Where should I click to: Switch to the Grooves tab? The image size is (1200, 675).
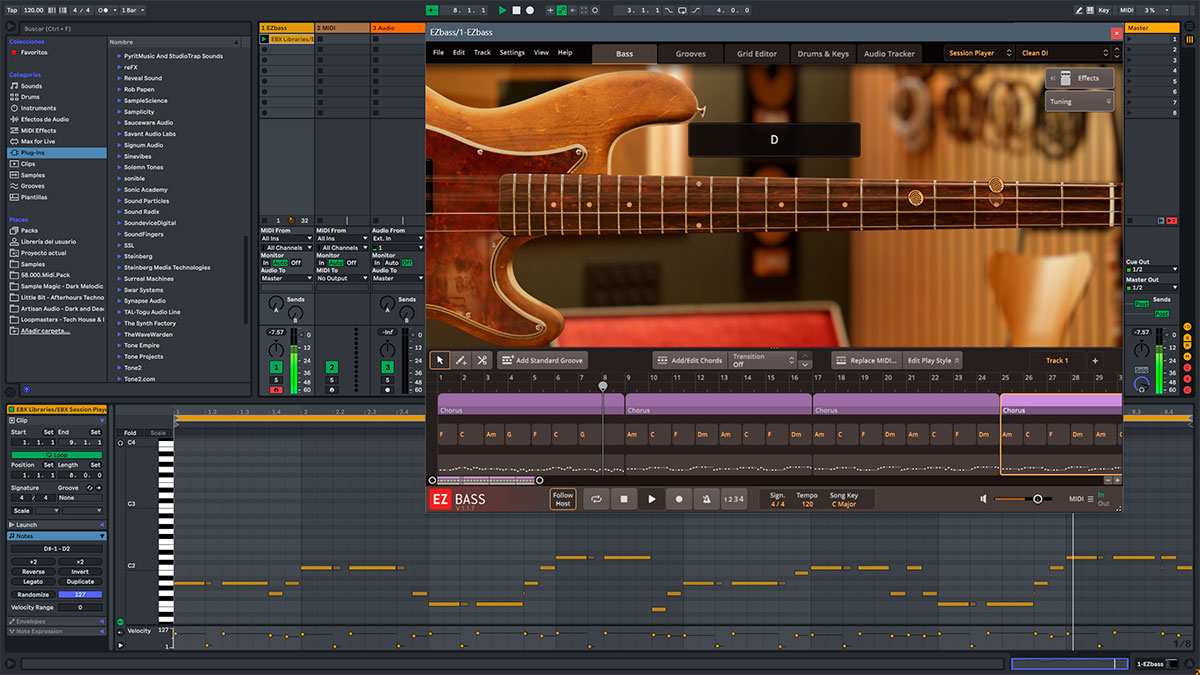[x=690, y=54]
